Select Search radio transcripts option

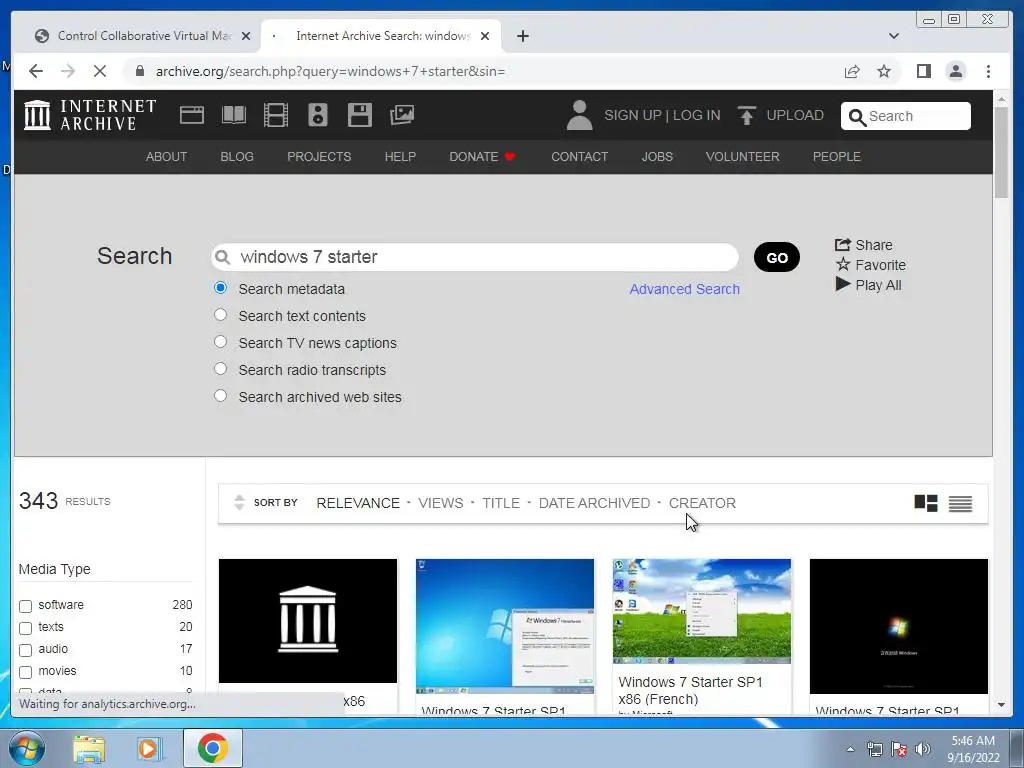(221, 369)
